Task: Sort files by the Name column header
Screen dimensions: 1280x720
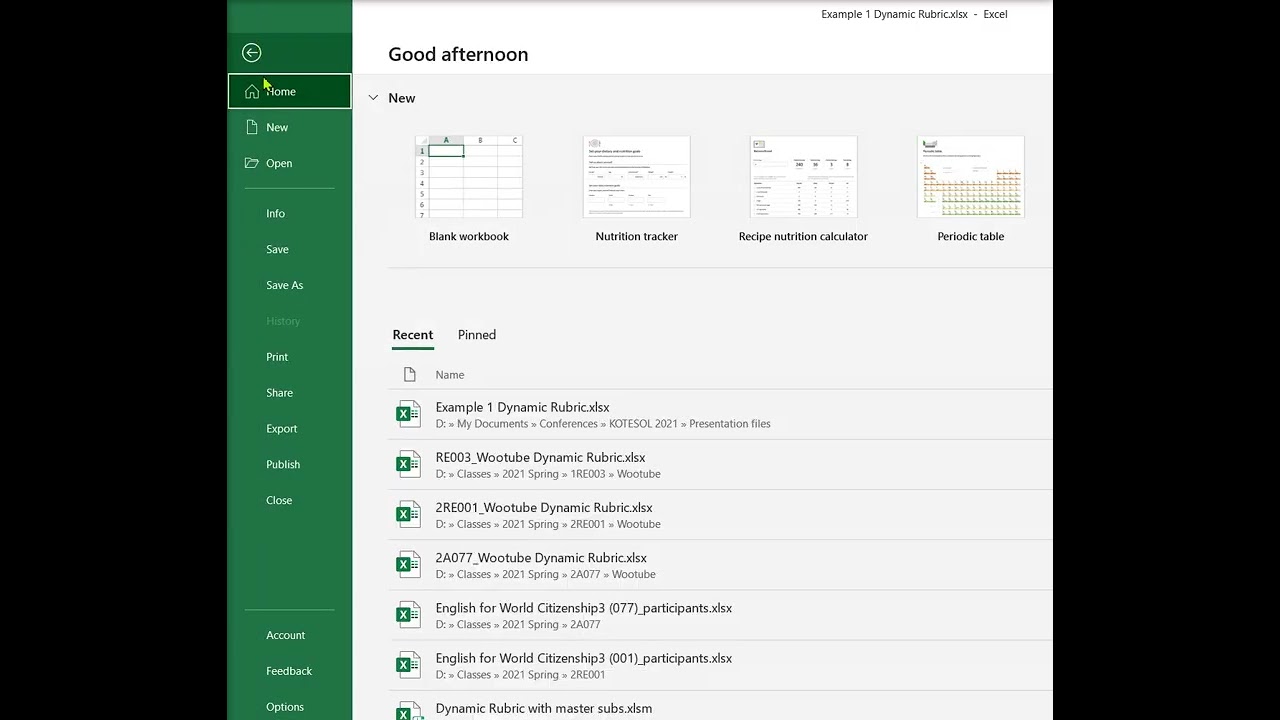Action: [450, 375]
